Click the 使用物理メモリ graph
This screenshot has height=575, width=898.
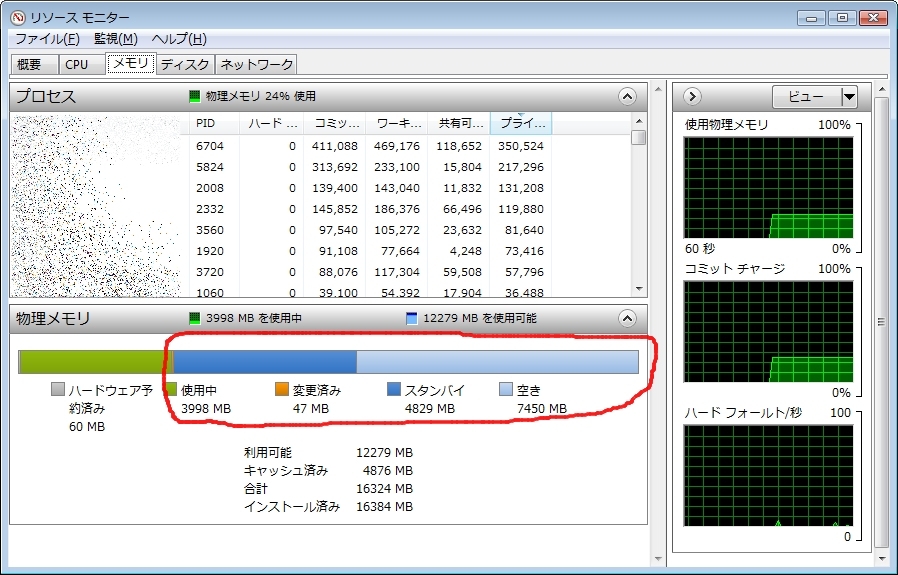click(768, 188)
